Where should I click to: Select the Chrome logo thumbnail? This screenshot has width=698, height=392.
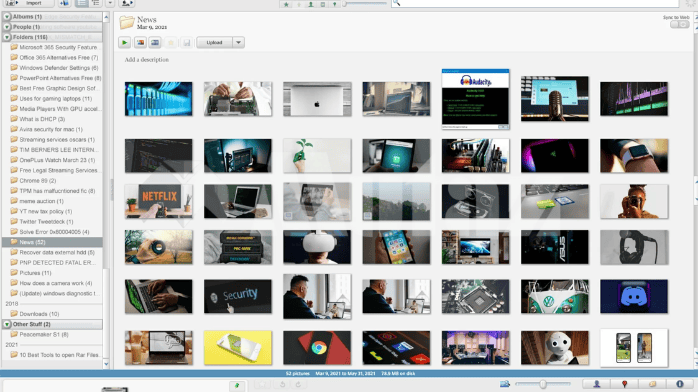click(317, 348)
